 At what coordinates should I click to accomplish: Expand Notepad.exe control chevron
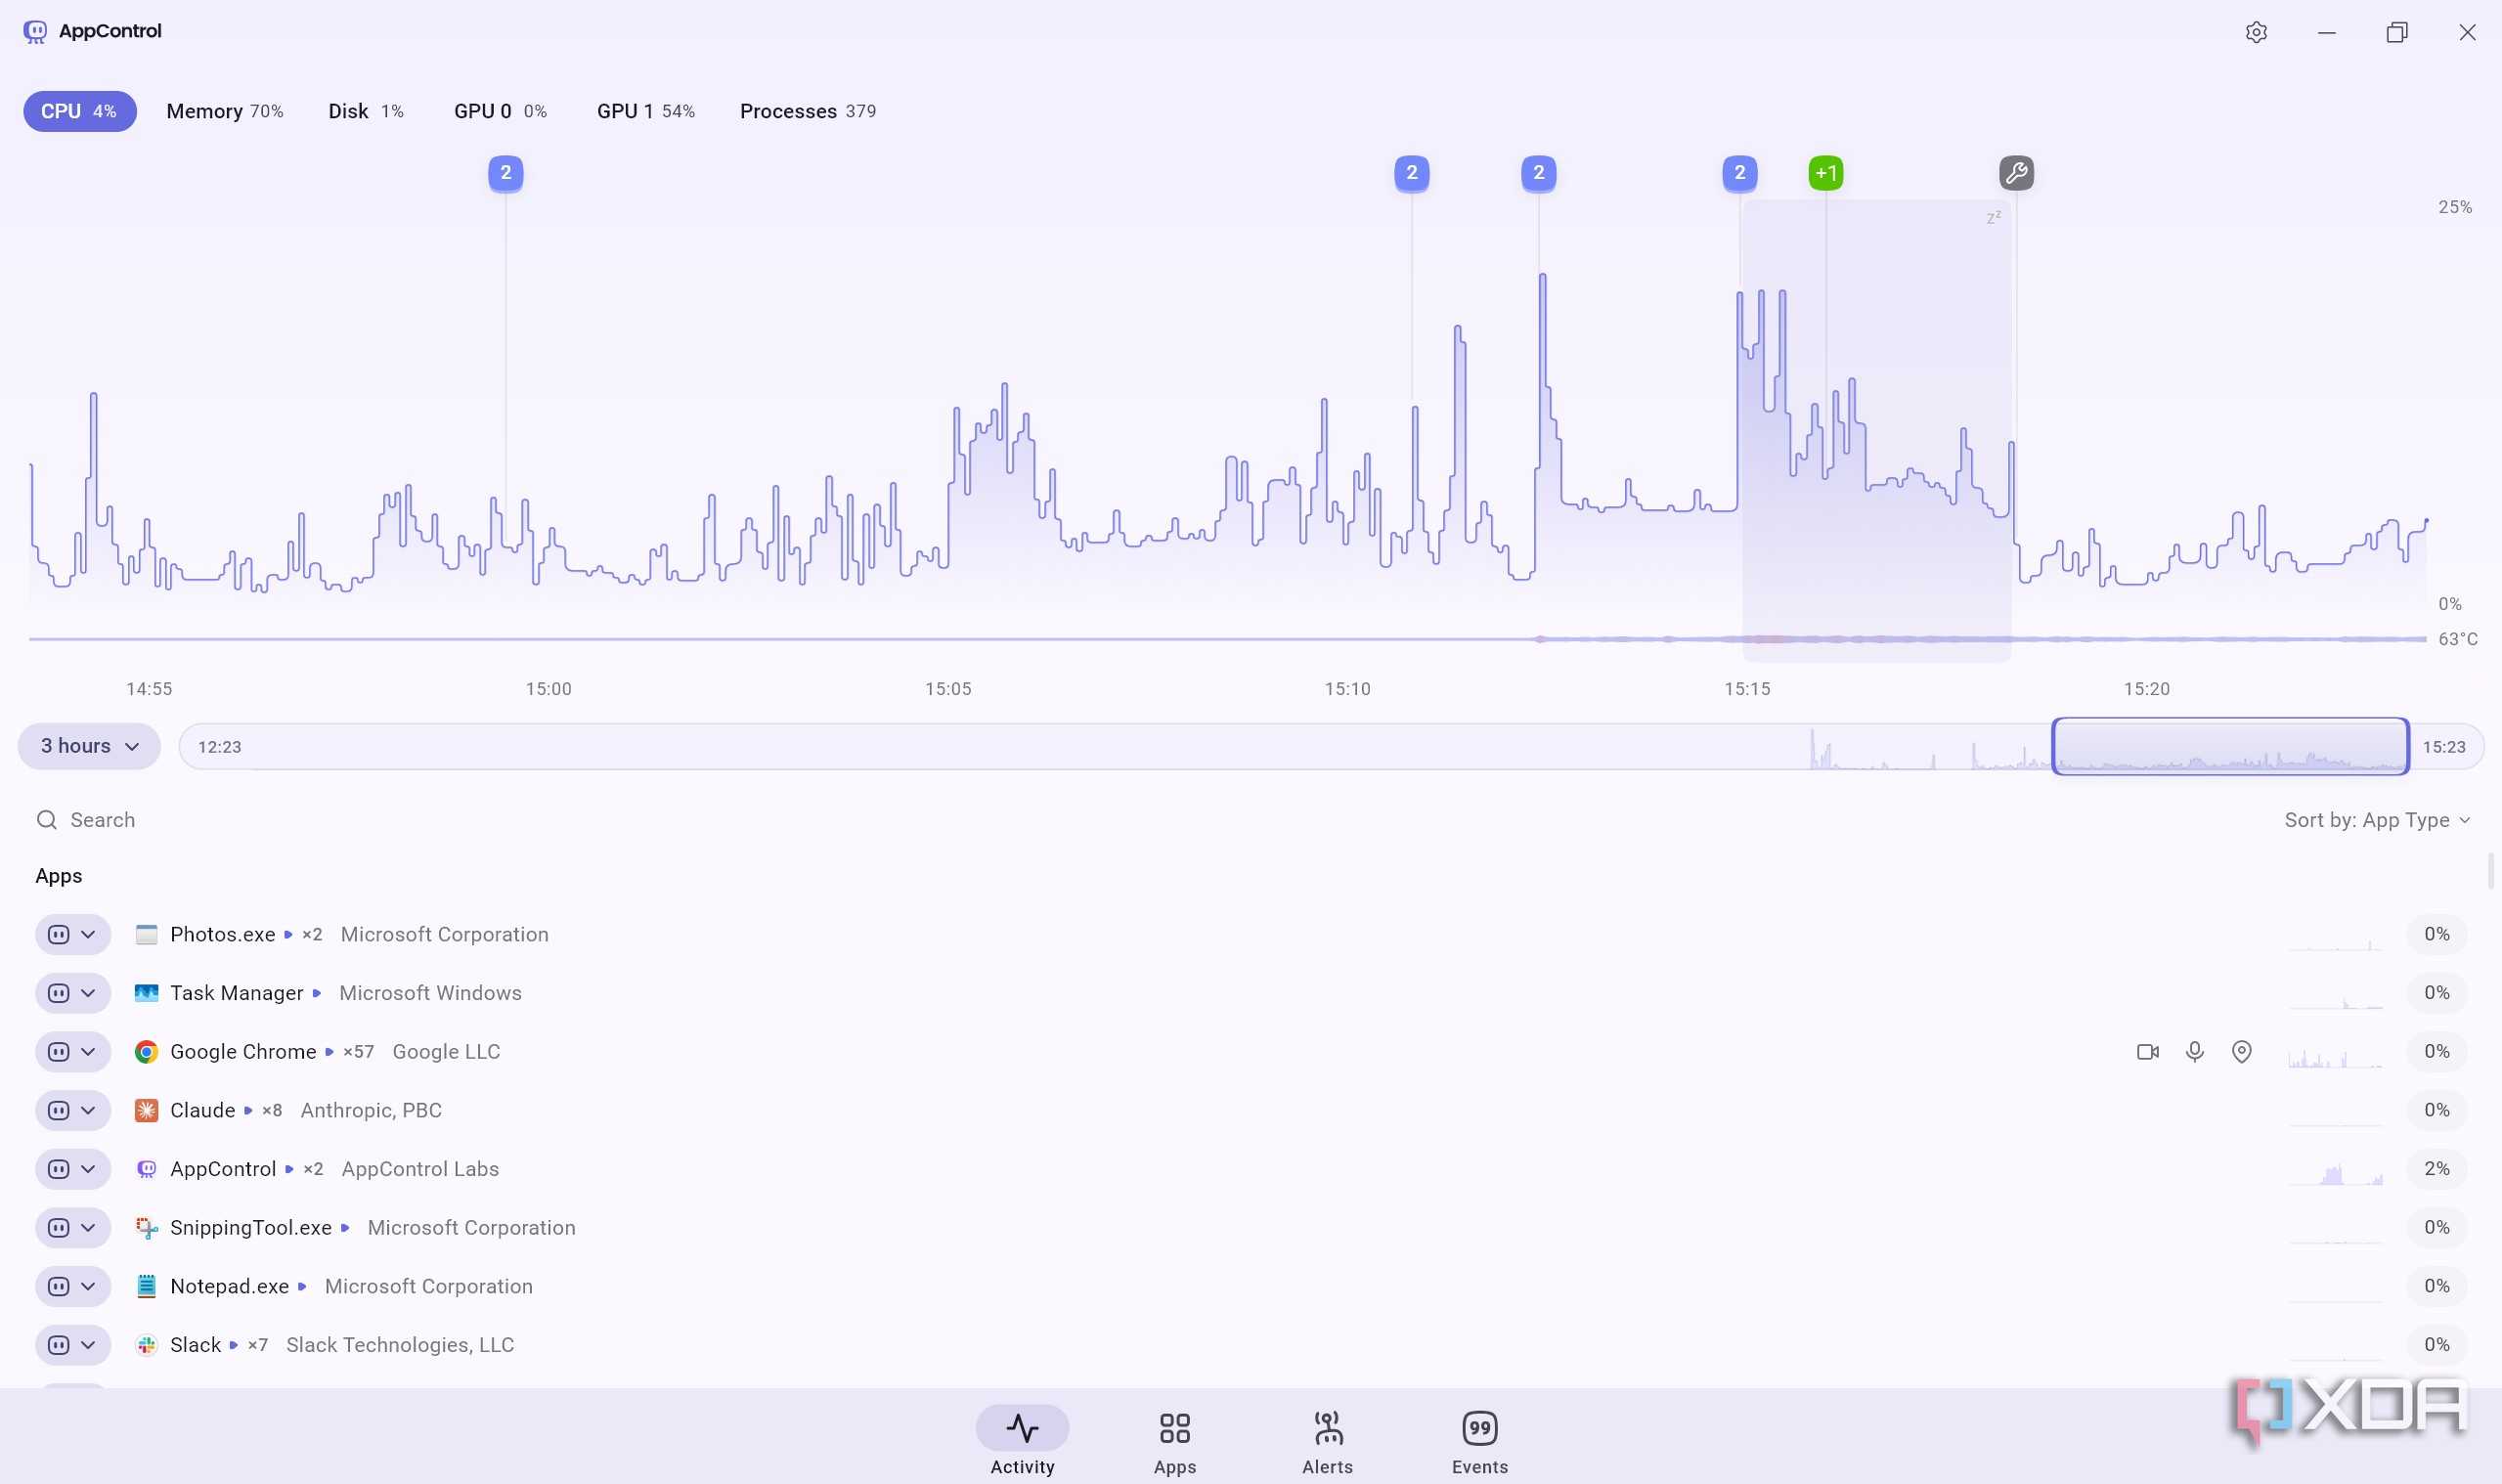pos(88,1286)
